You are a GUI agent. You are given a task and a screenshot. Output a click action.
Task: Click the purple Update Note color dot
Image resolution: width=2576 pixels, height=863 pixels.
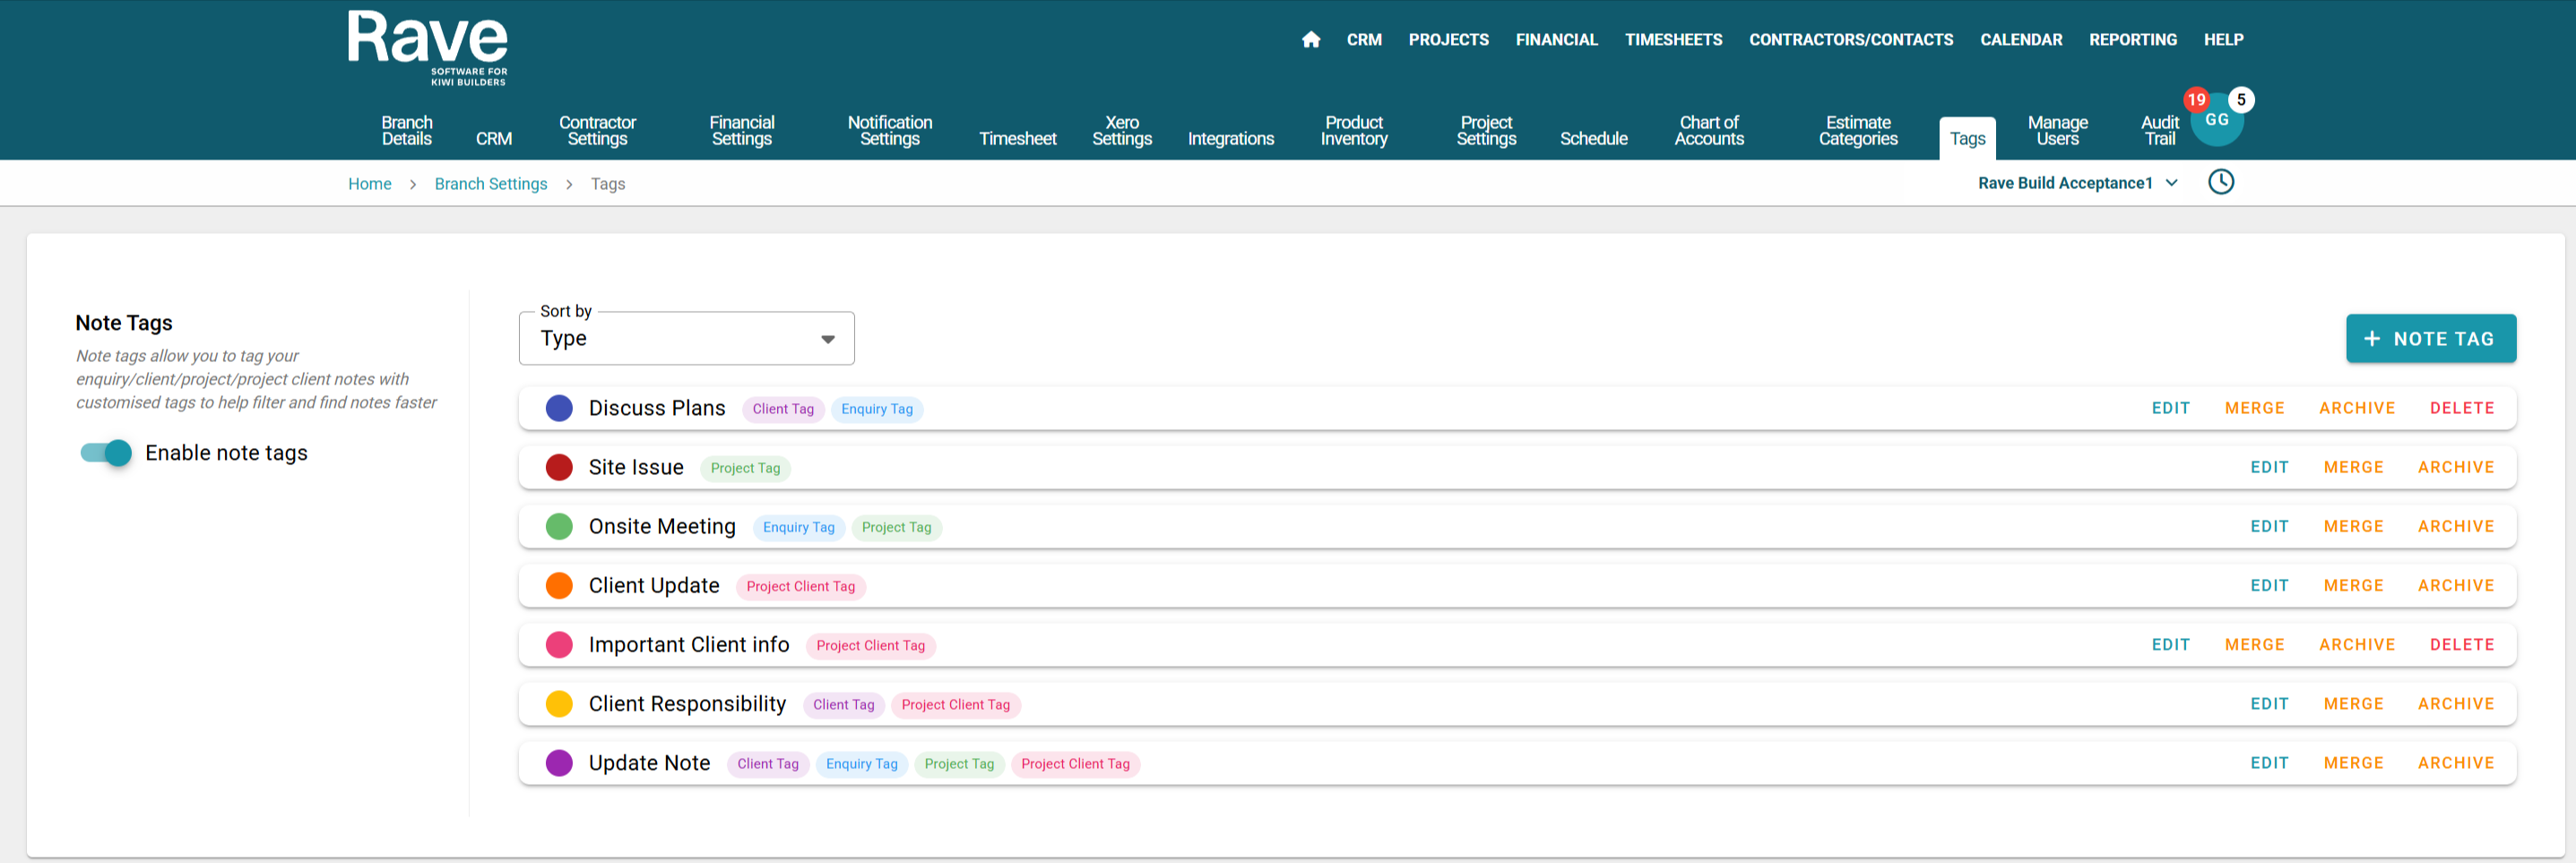click(559, 763)
